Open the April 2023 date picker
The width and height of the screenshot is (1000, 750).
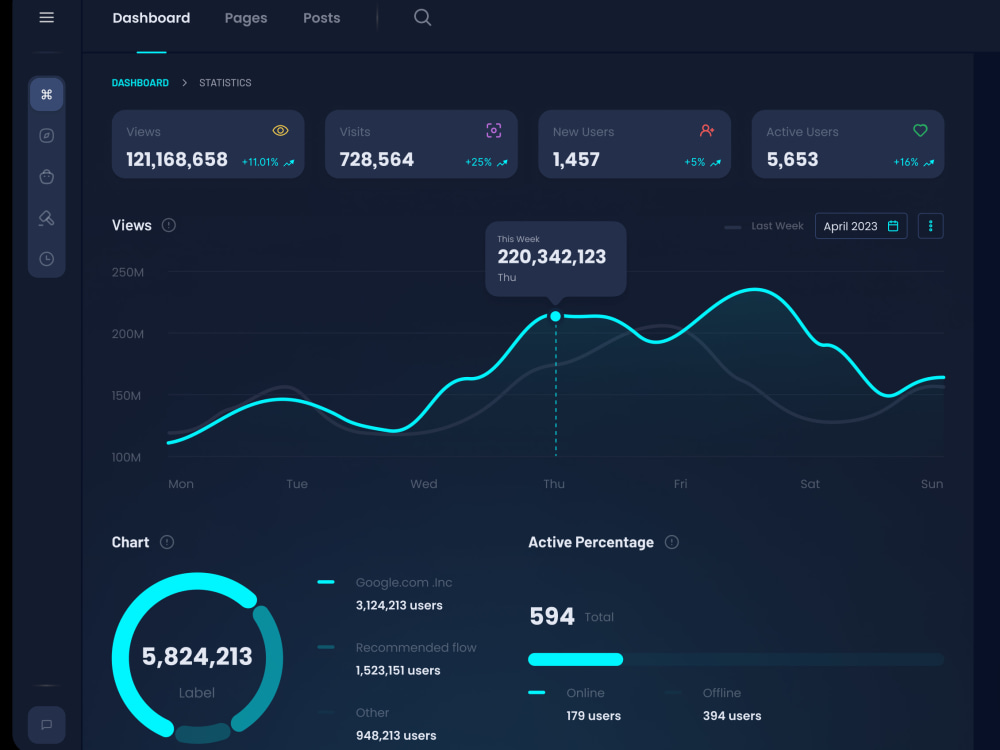[860, 226]
